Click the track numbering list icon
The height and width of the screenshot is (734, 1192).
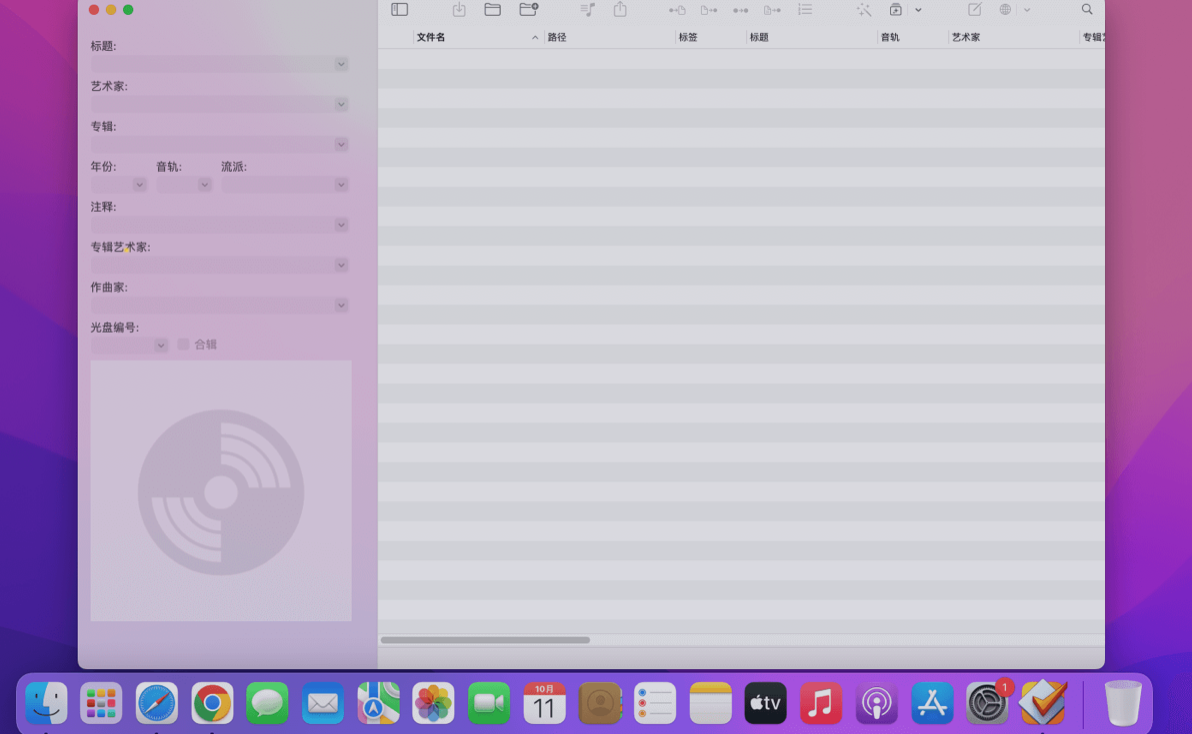[x=805, y=9]
